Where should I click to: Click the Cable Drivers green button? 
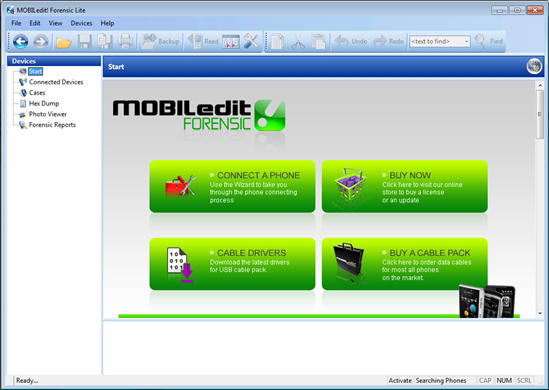tap(232, 264)
